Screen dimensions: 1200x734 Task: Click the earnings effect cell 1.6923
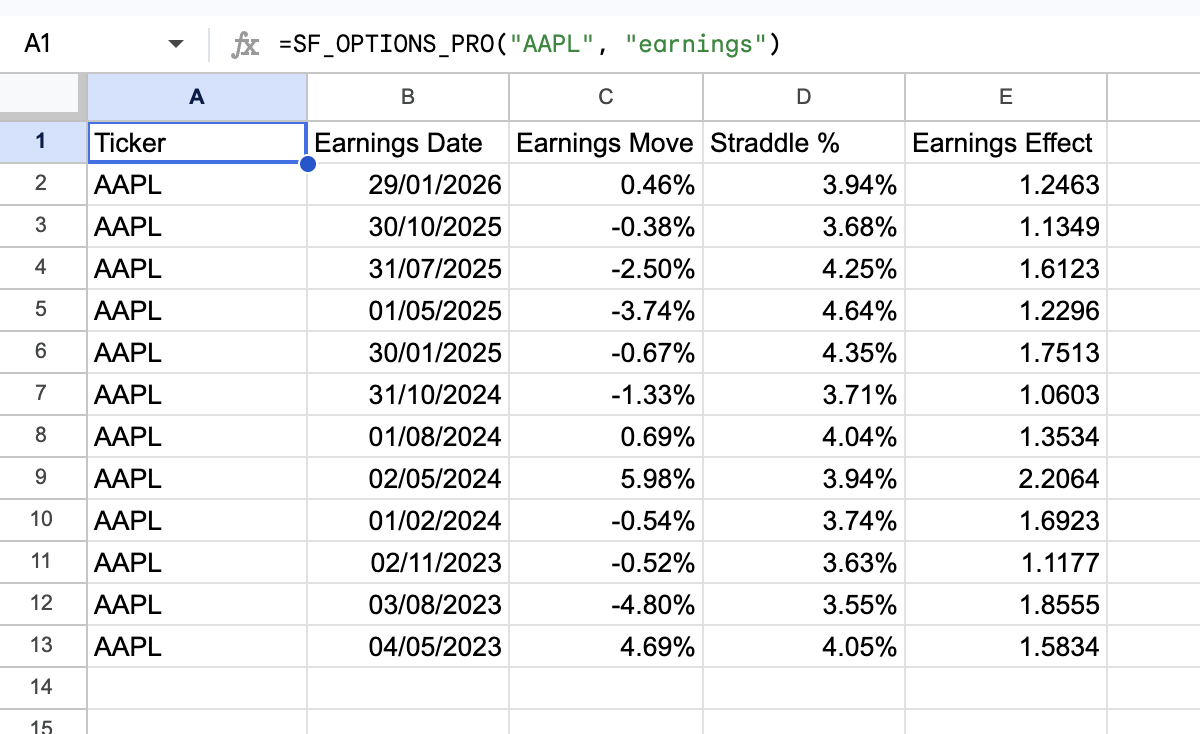tap(1006, 520)
